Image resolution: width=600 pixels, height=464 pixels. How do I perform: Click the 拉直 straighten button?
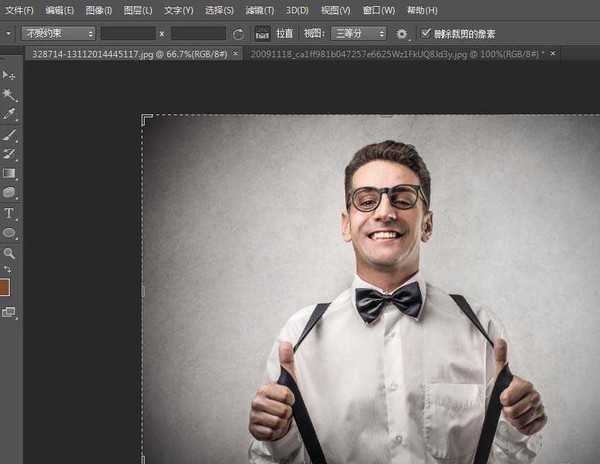point(286,33)
